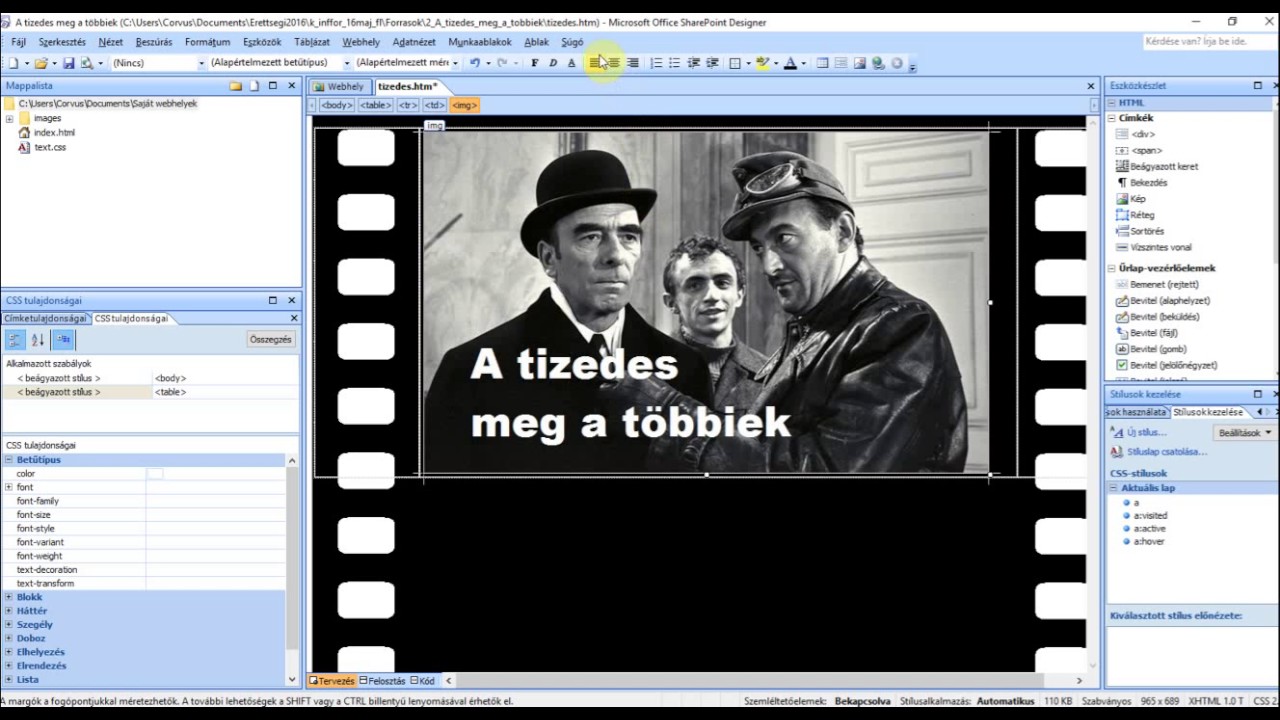Image resolution: width=1280 pixels, height=720 pixels.
Task: Expand the Blokk property group
Action: tap(9, 597)
